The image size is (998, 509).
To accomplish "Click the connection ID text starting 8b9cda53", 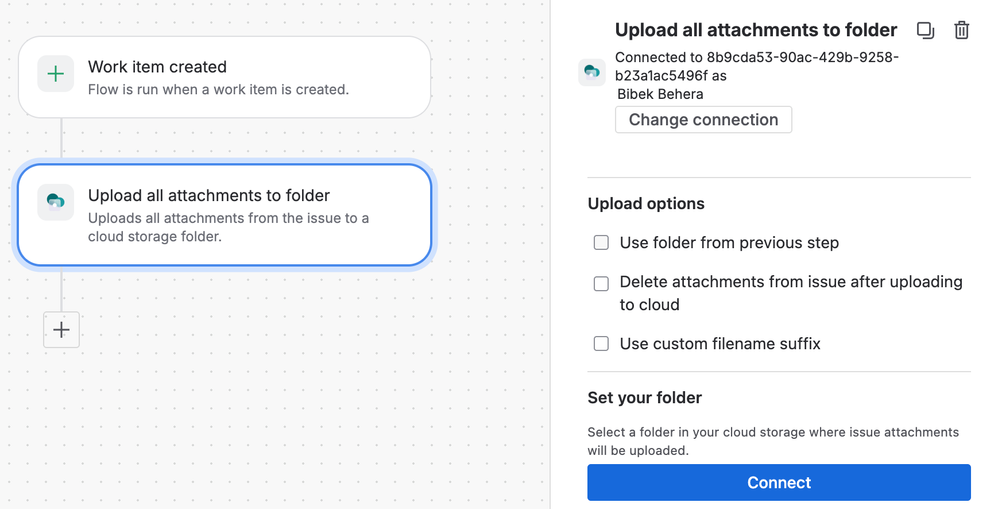I will pos(757,66).
